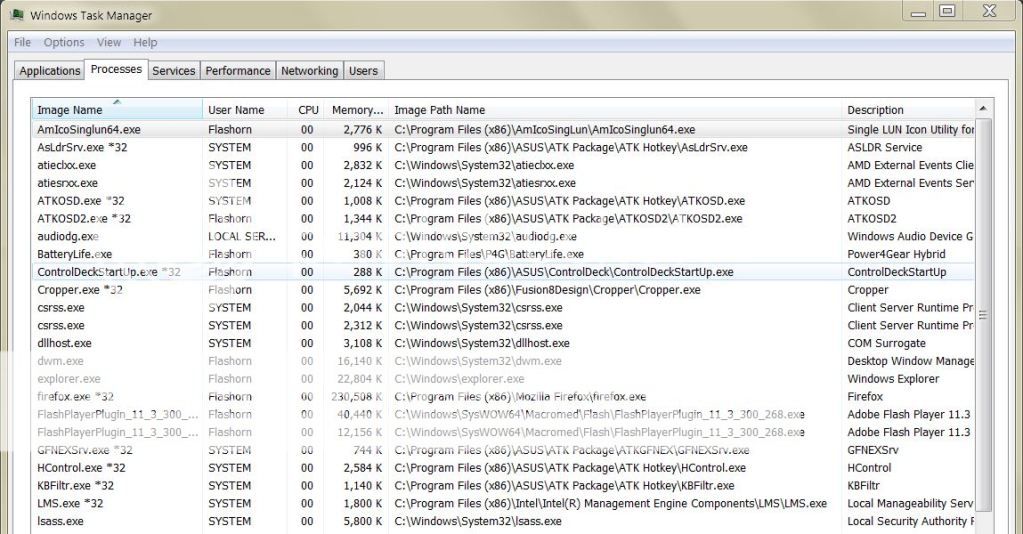Click the Power4Gear Hybrid description
Image resolution: width=1023 pixels, height=534 pixels.
[896, 254]
